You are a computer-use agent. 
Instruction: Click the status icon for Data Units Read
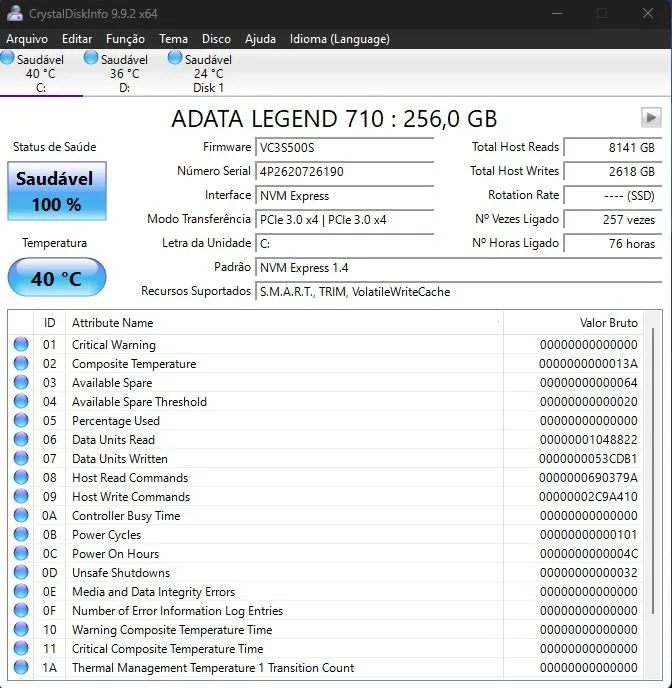(x=21, y=439)
